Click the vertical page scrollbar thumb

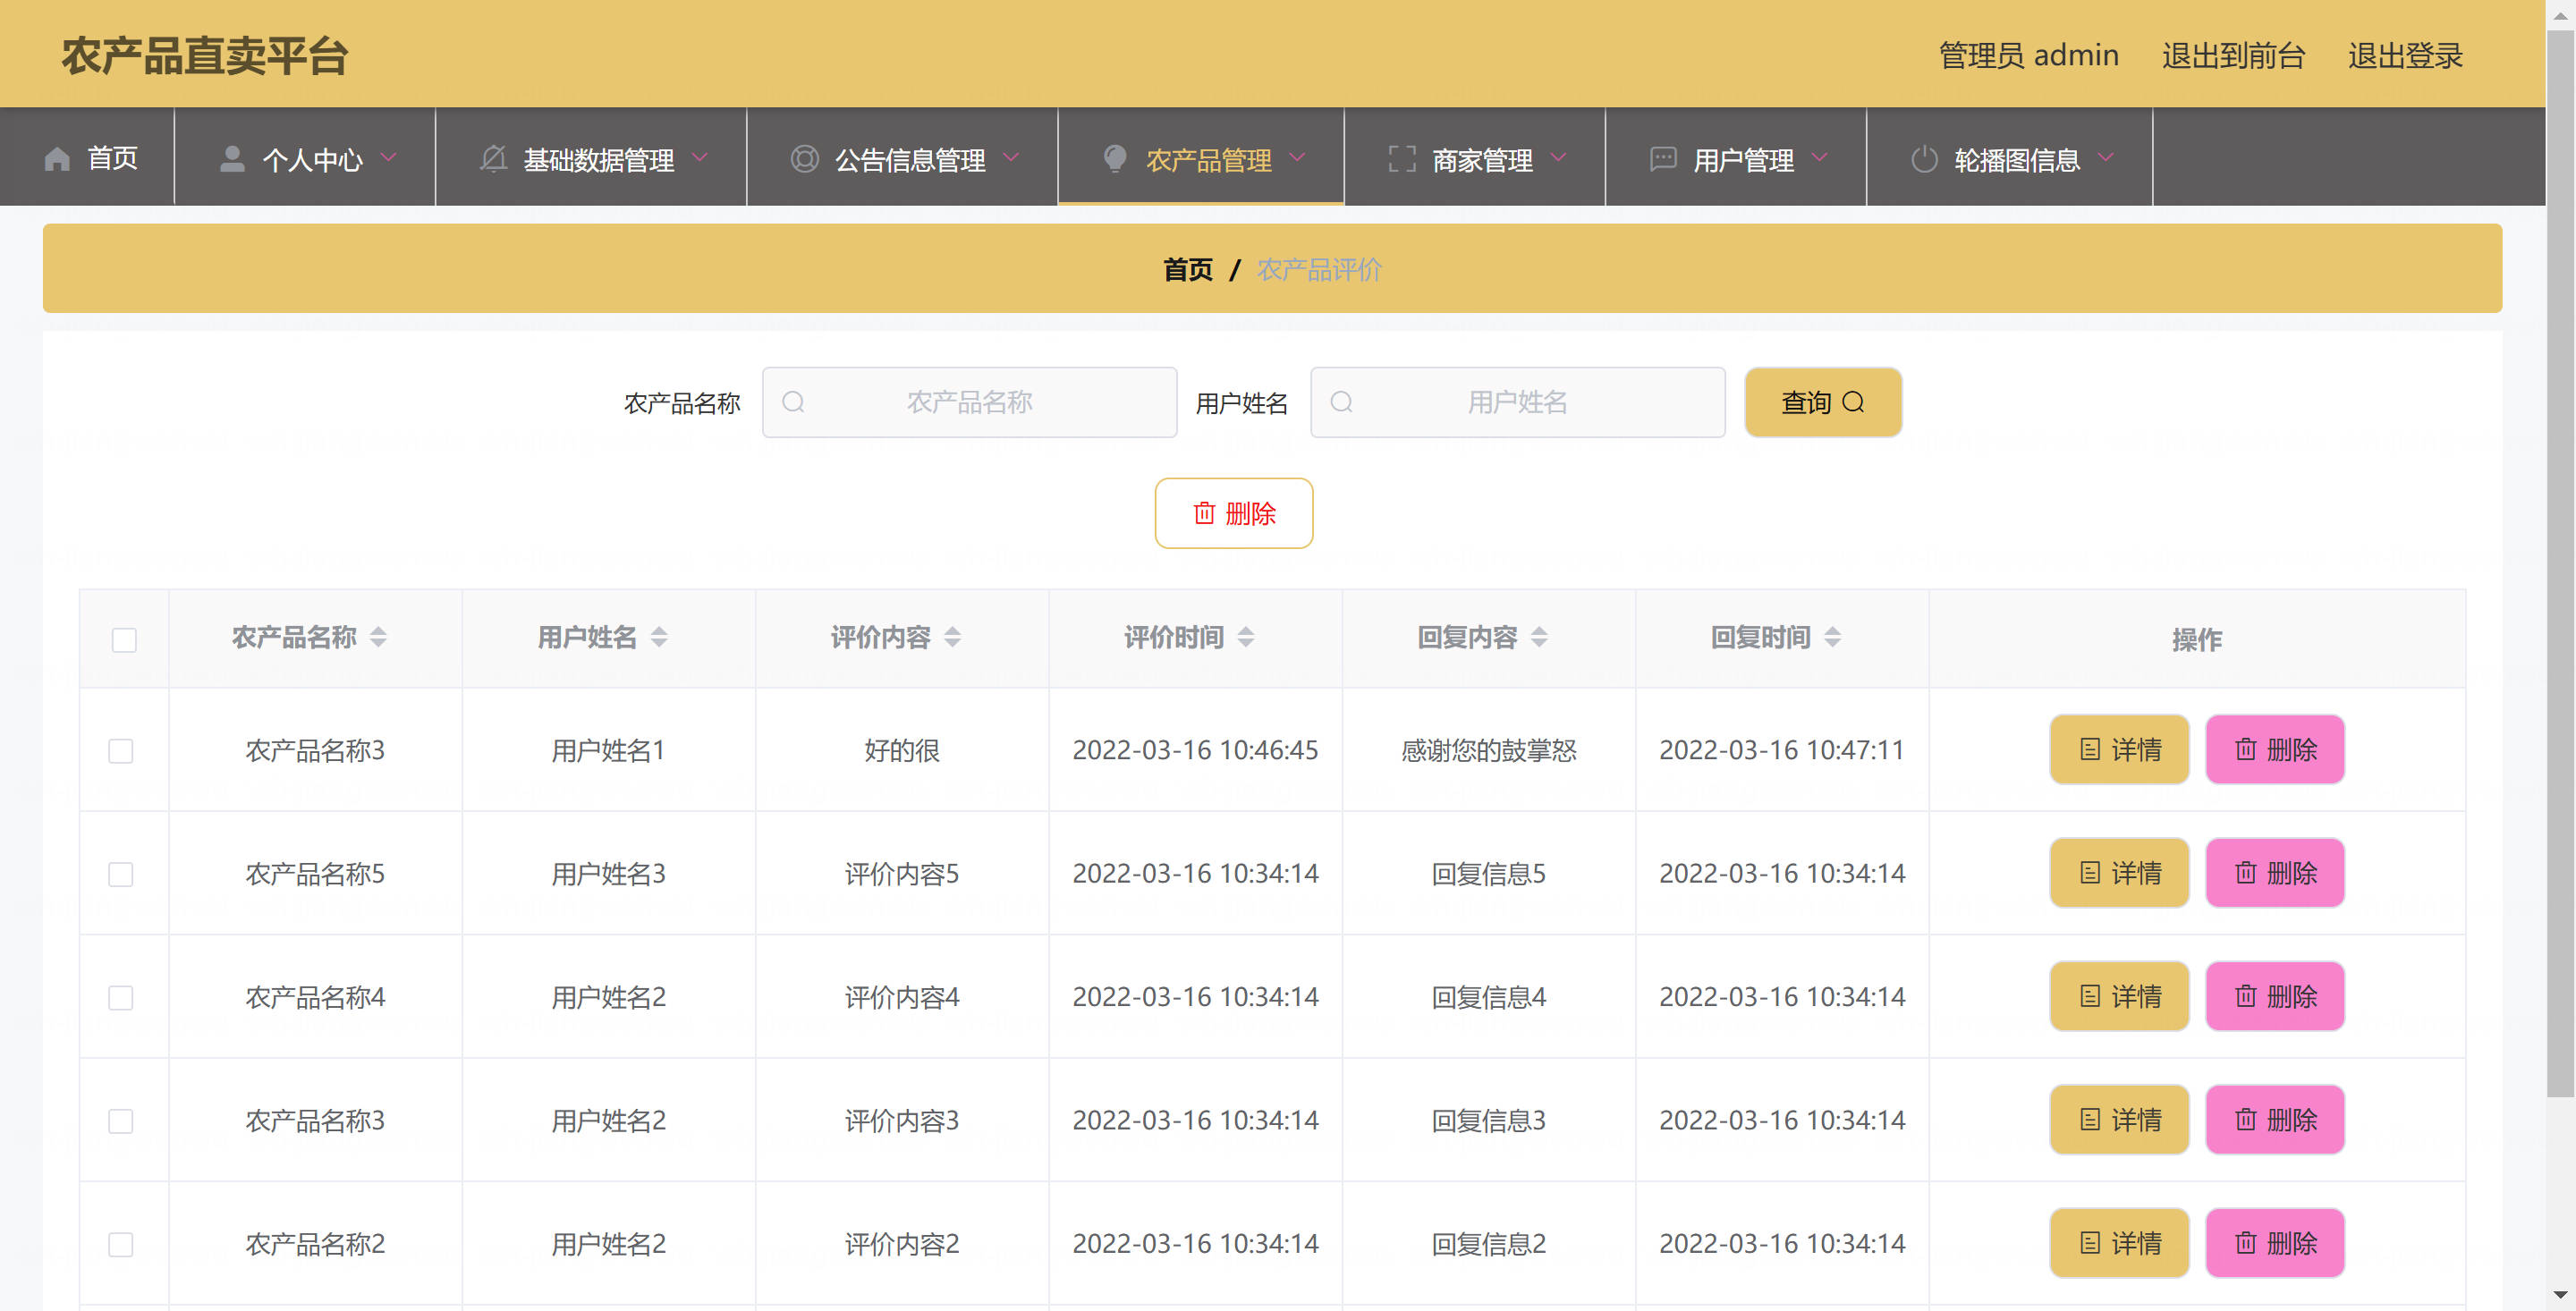click(2561, 563)
